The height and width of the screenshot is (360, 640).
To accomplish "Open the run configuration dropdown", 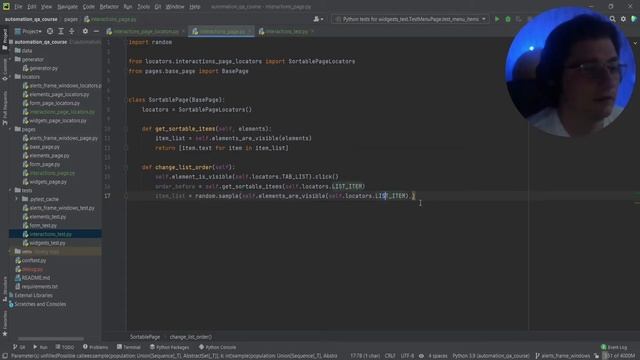I will (x=410, y=19).
